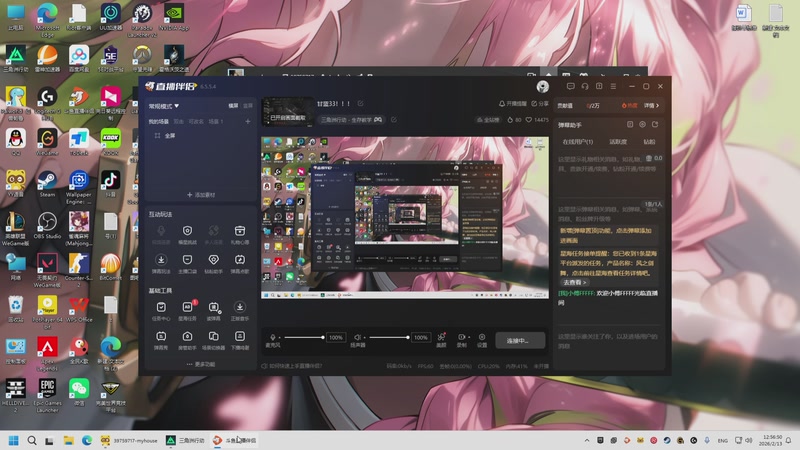Select the 场景 1 tab
The image size is (800, 450).
point(216,122)
